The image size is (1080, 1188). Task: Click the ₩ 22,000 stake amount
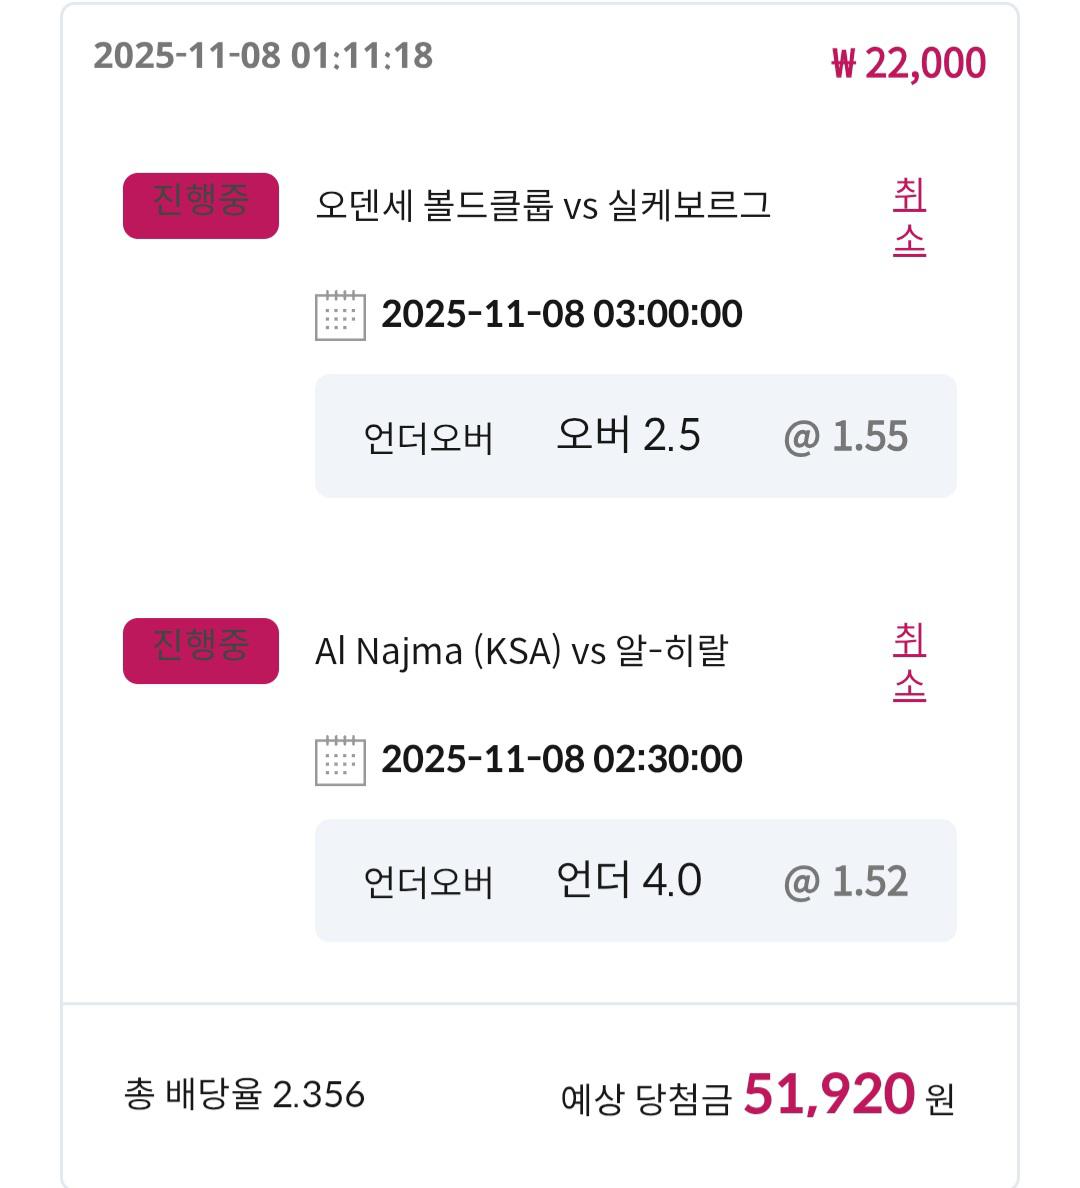(x=908, y=63)
